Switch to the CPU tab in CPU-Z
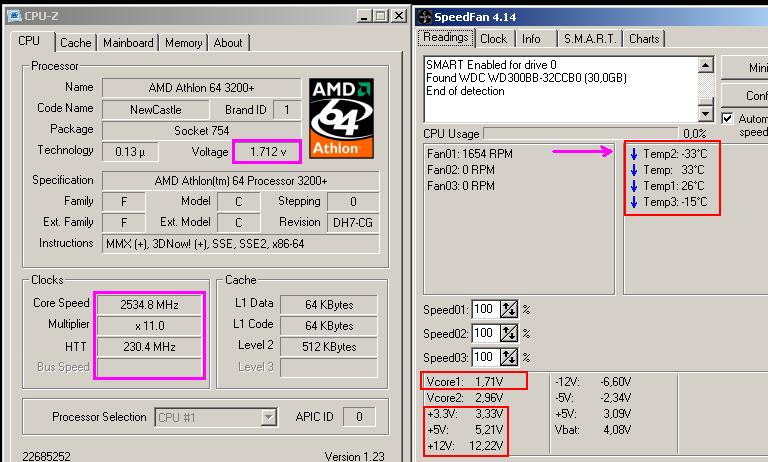The width and height of the screenshot is (768, 462). [x=29, y=41]
